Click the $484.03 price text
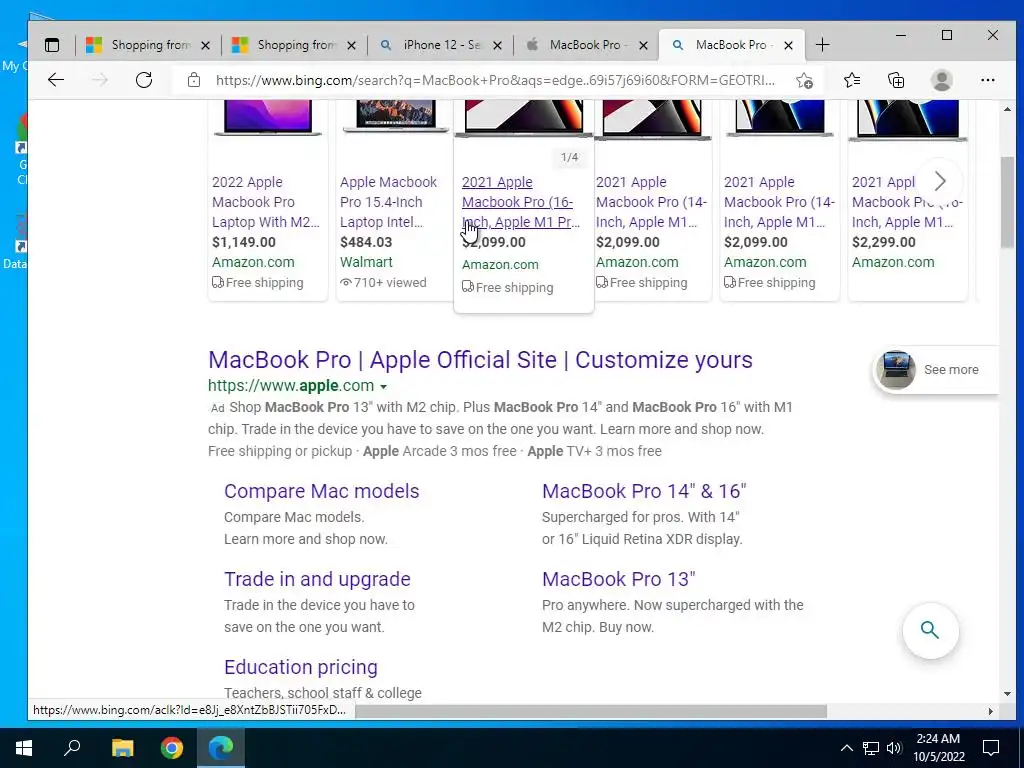The height and width of the screenshot is (768, 1024). (x=366, y=242)
